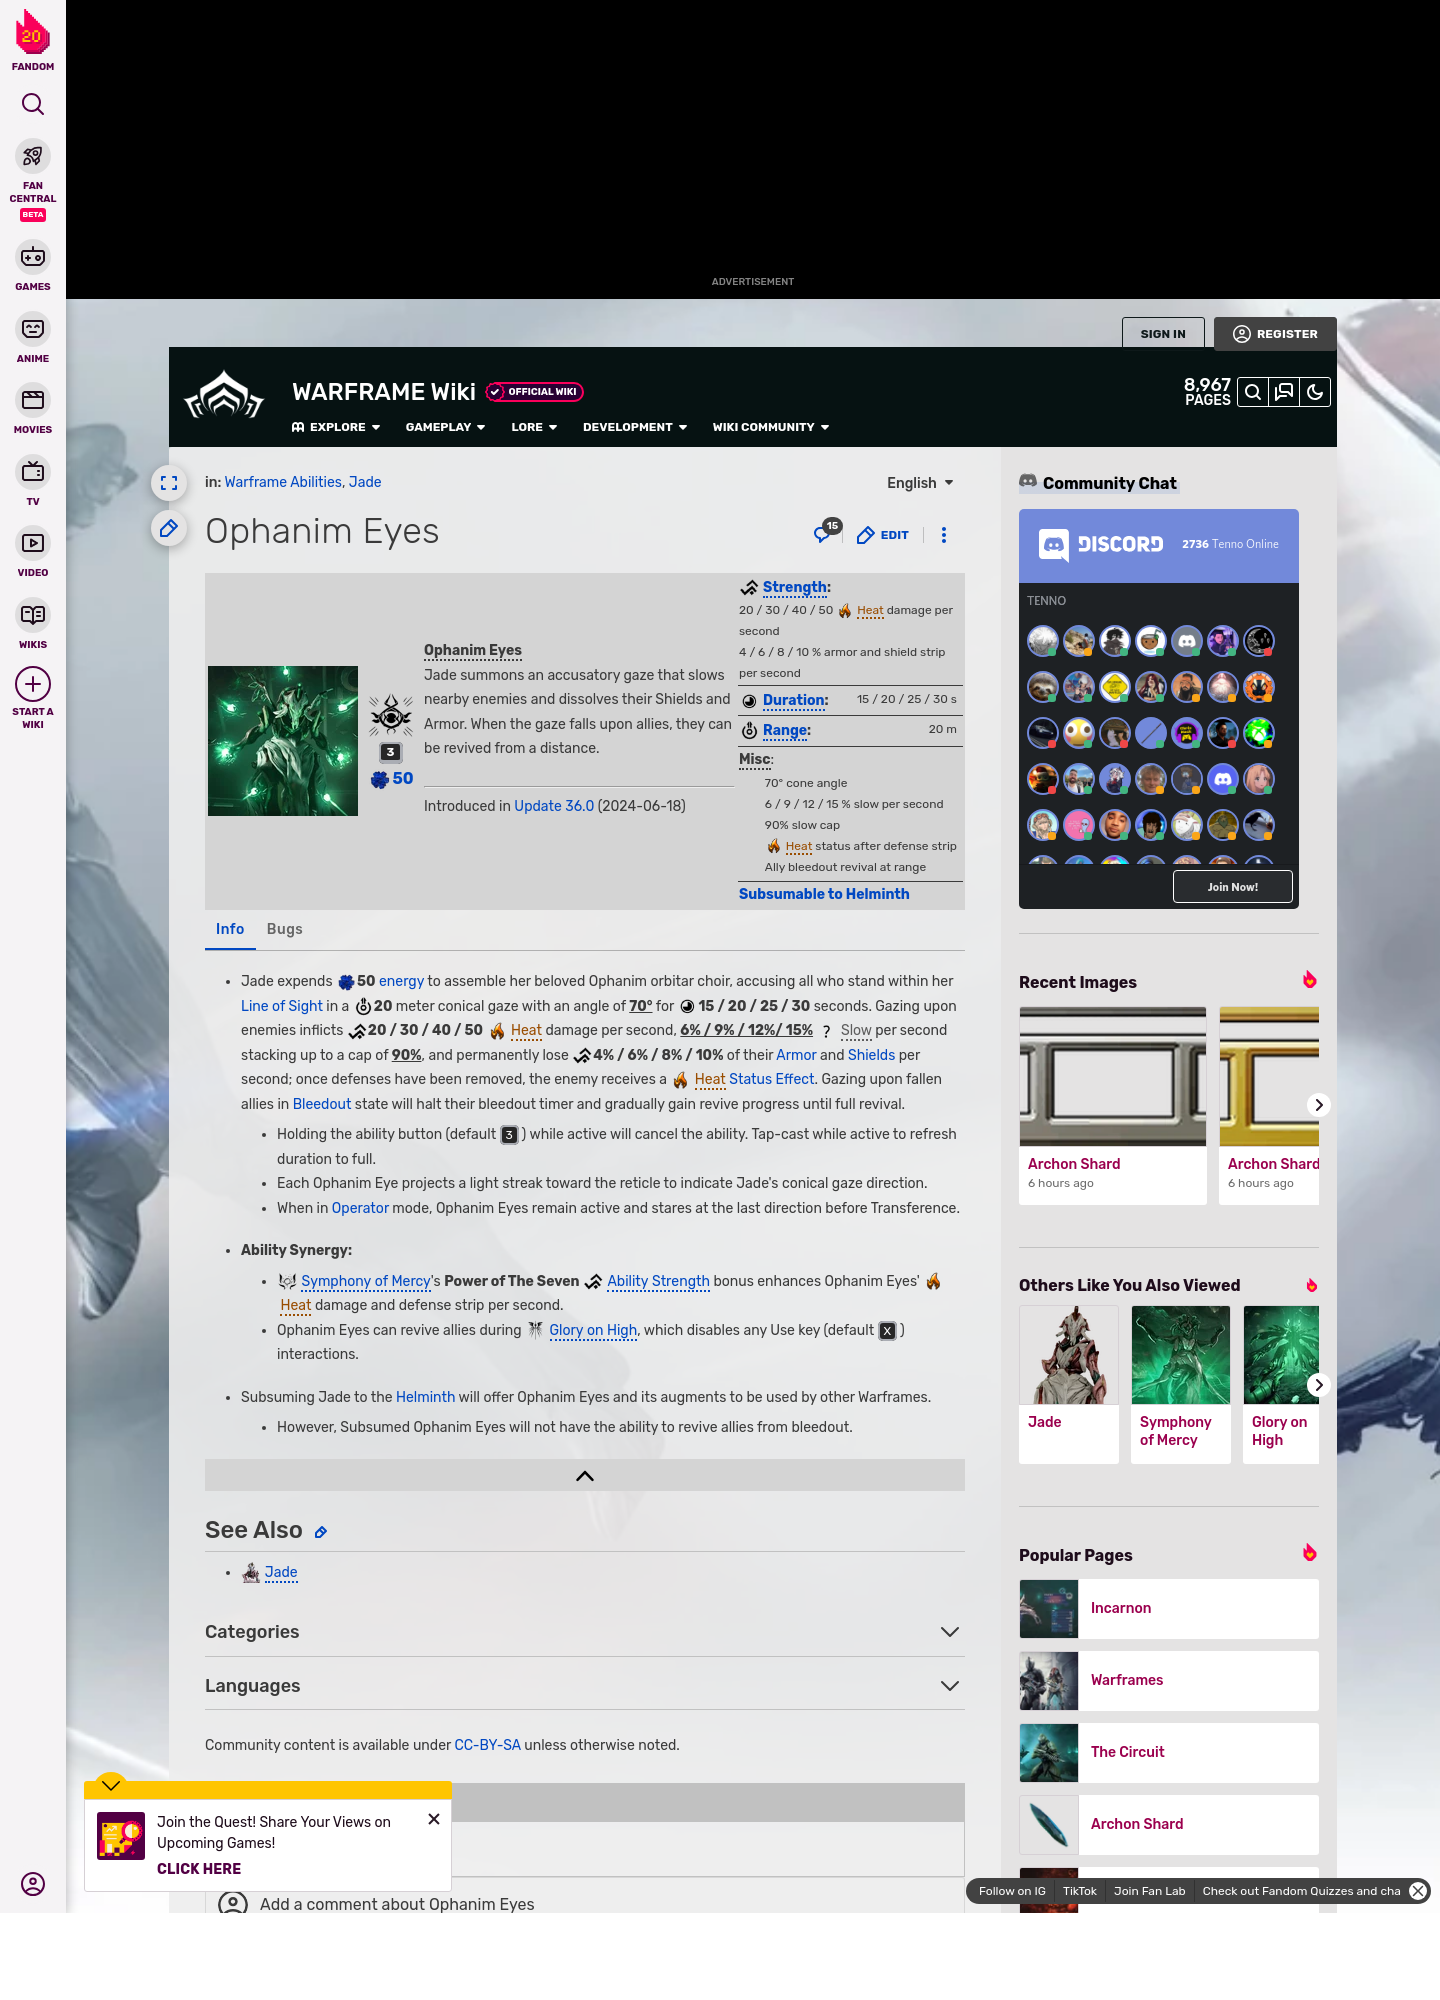Open search in Fandom sidebar
Viewport: 1440px width, 2000px height.
tap(33, 104)
